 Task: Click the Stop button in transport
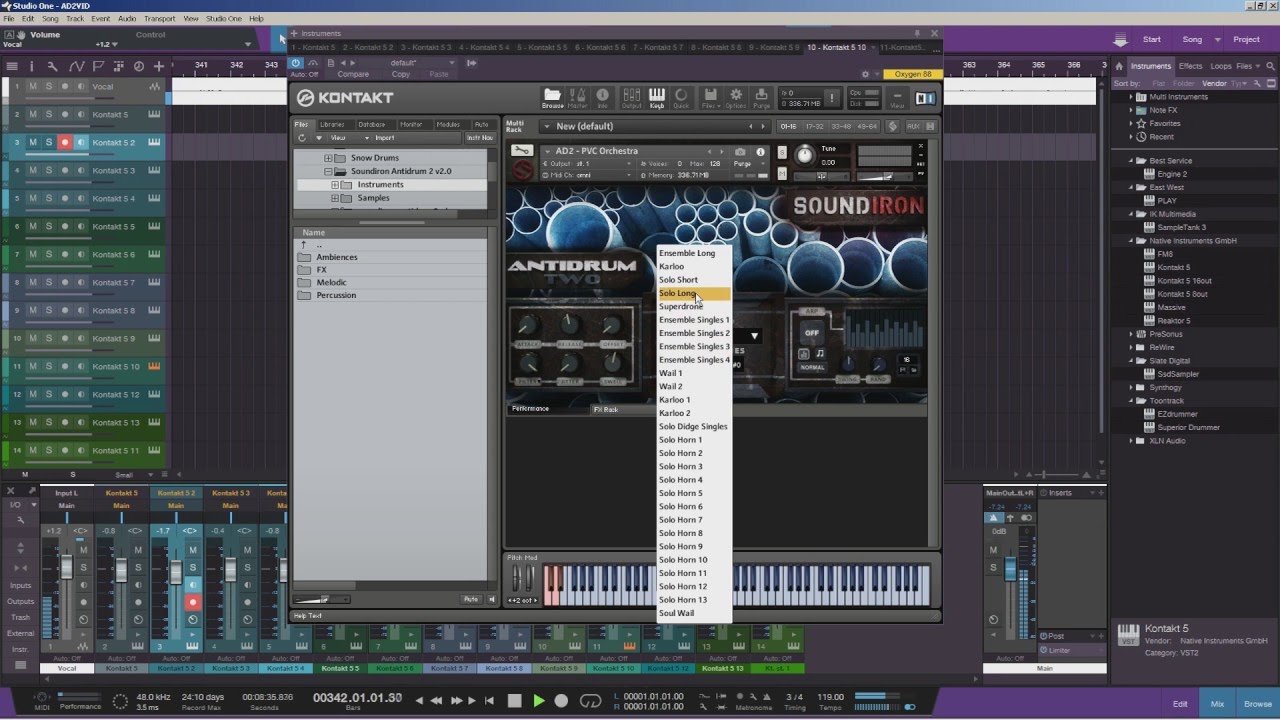tap(514, 701)
